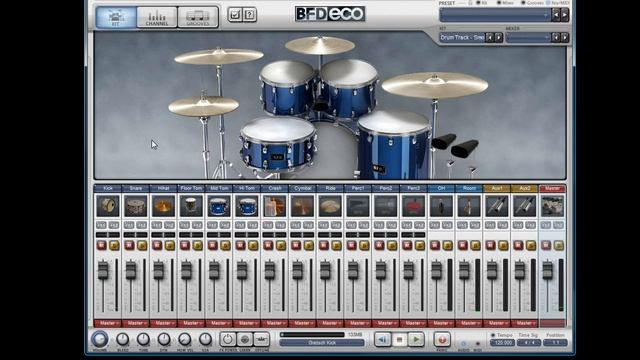Click the cowbell in the kit view
This screenshot has height=360, width=640.
tap(455, 146)
